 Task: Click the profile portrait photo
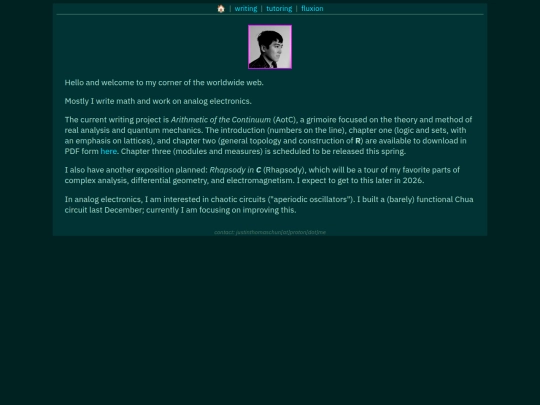click(270, 47)
